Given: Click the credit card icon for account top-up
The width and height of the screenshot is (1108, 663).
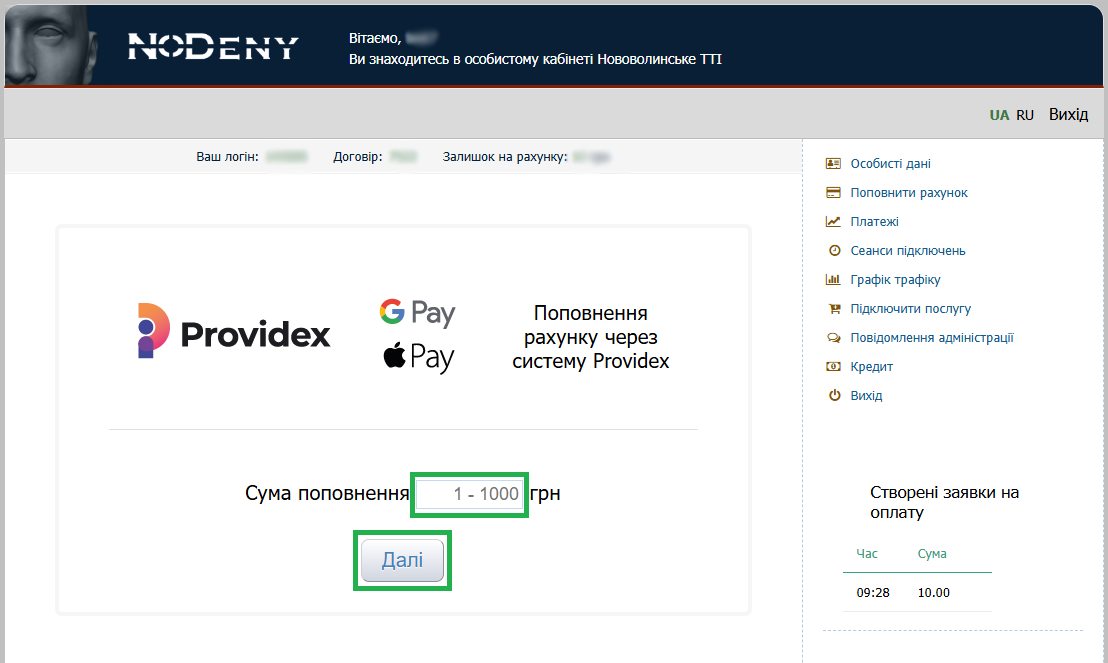Looking at the screenshot, I should click(x=833, y=192).
